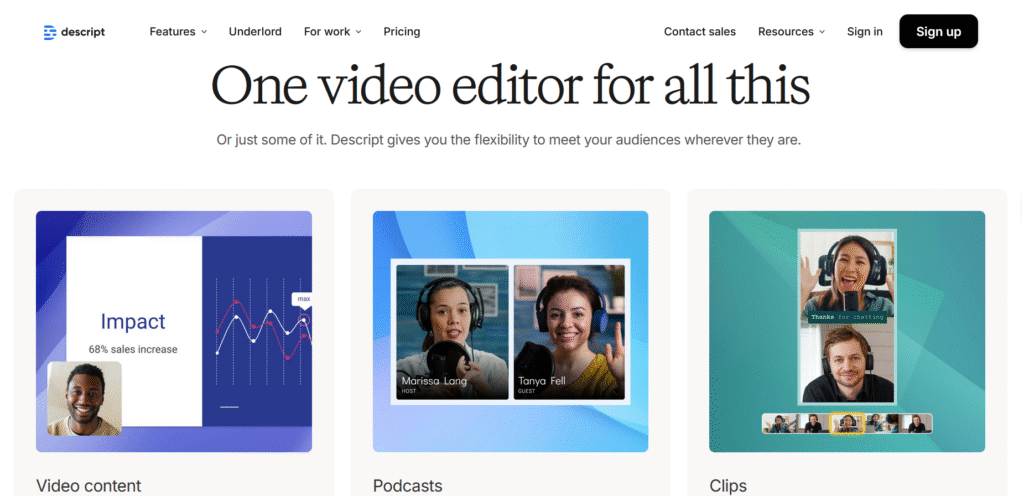The width and height of the screenshot is (1024, 496).
Task: Click the chevron next to For work
Action: [359, 32]
